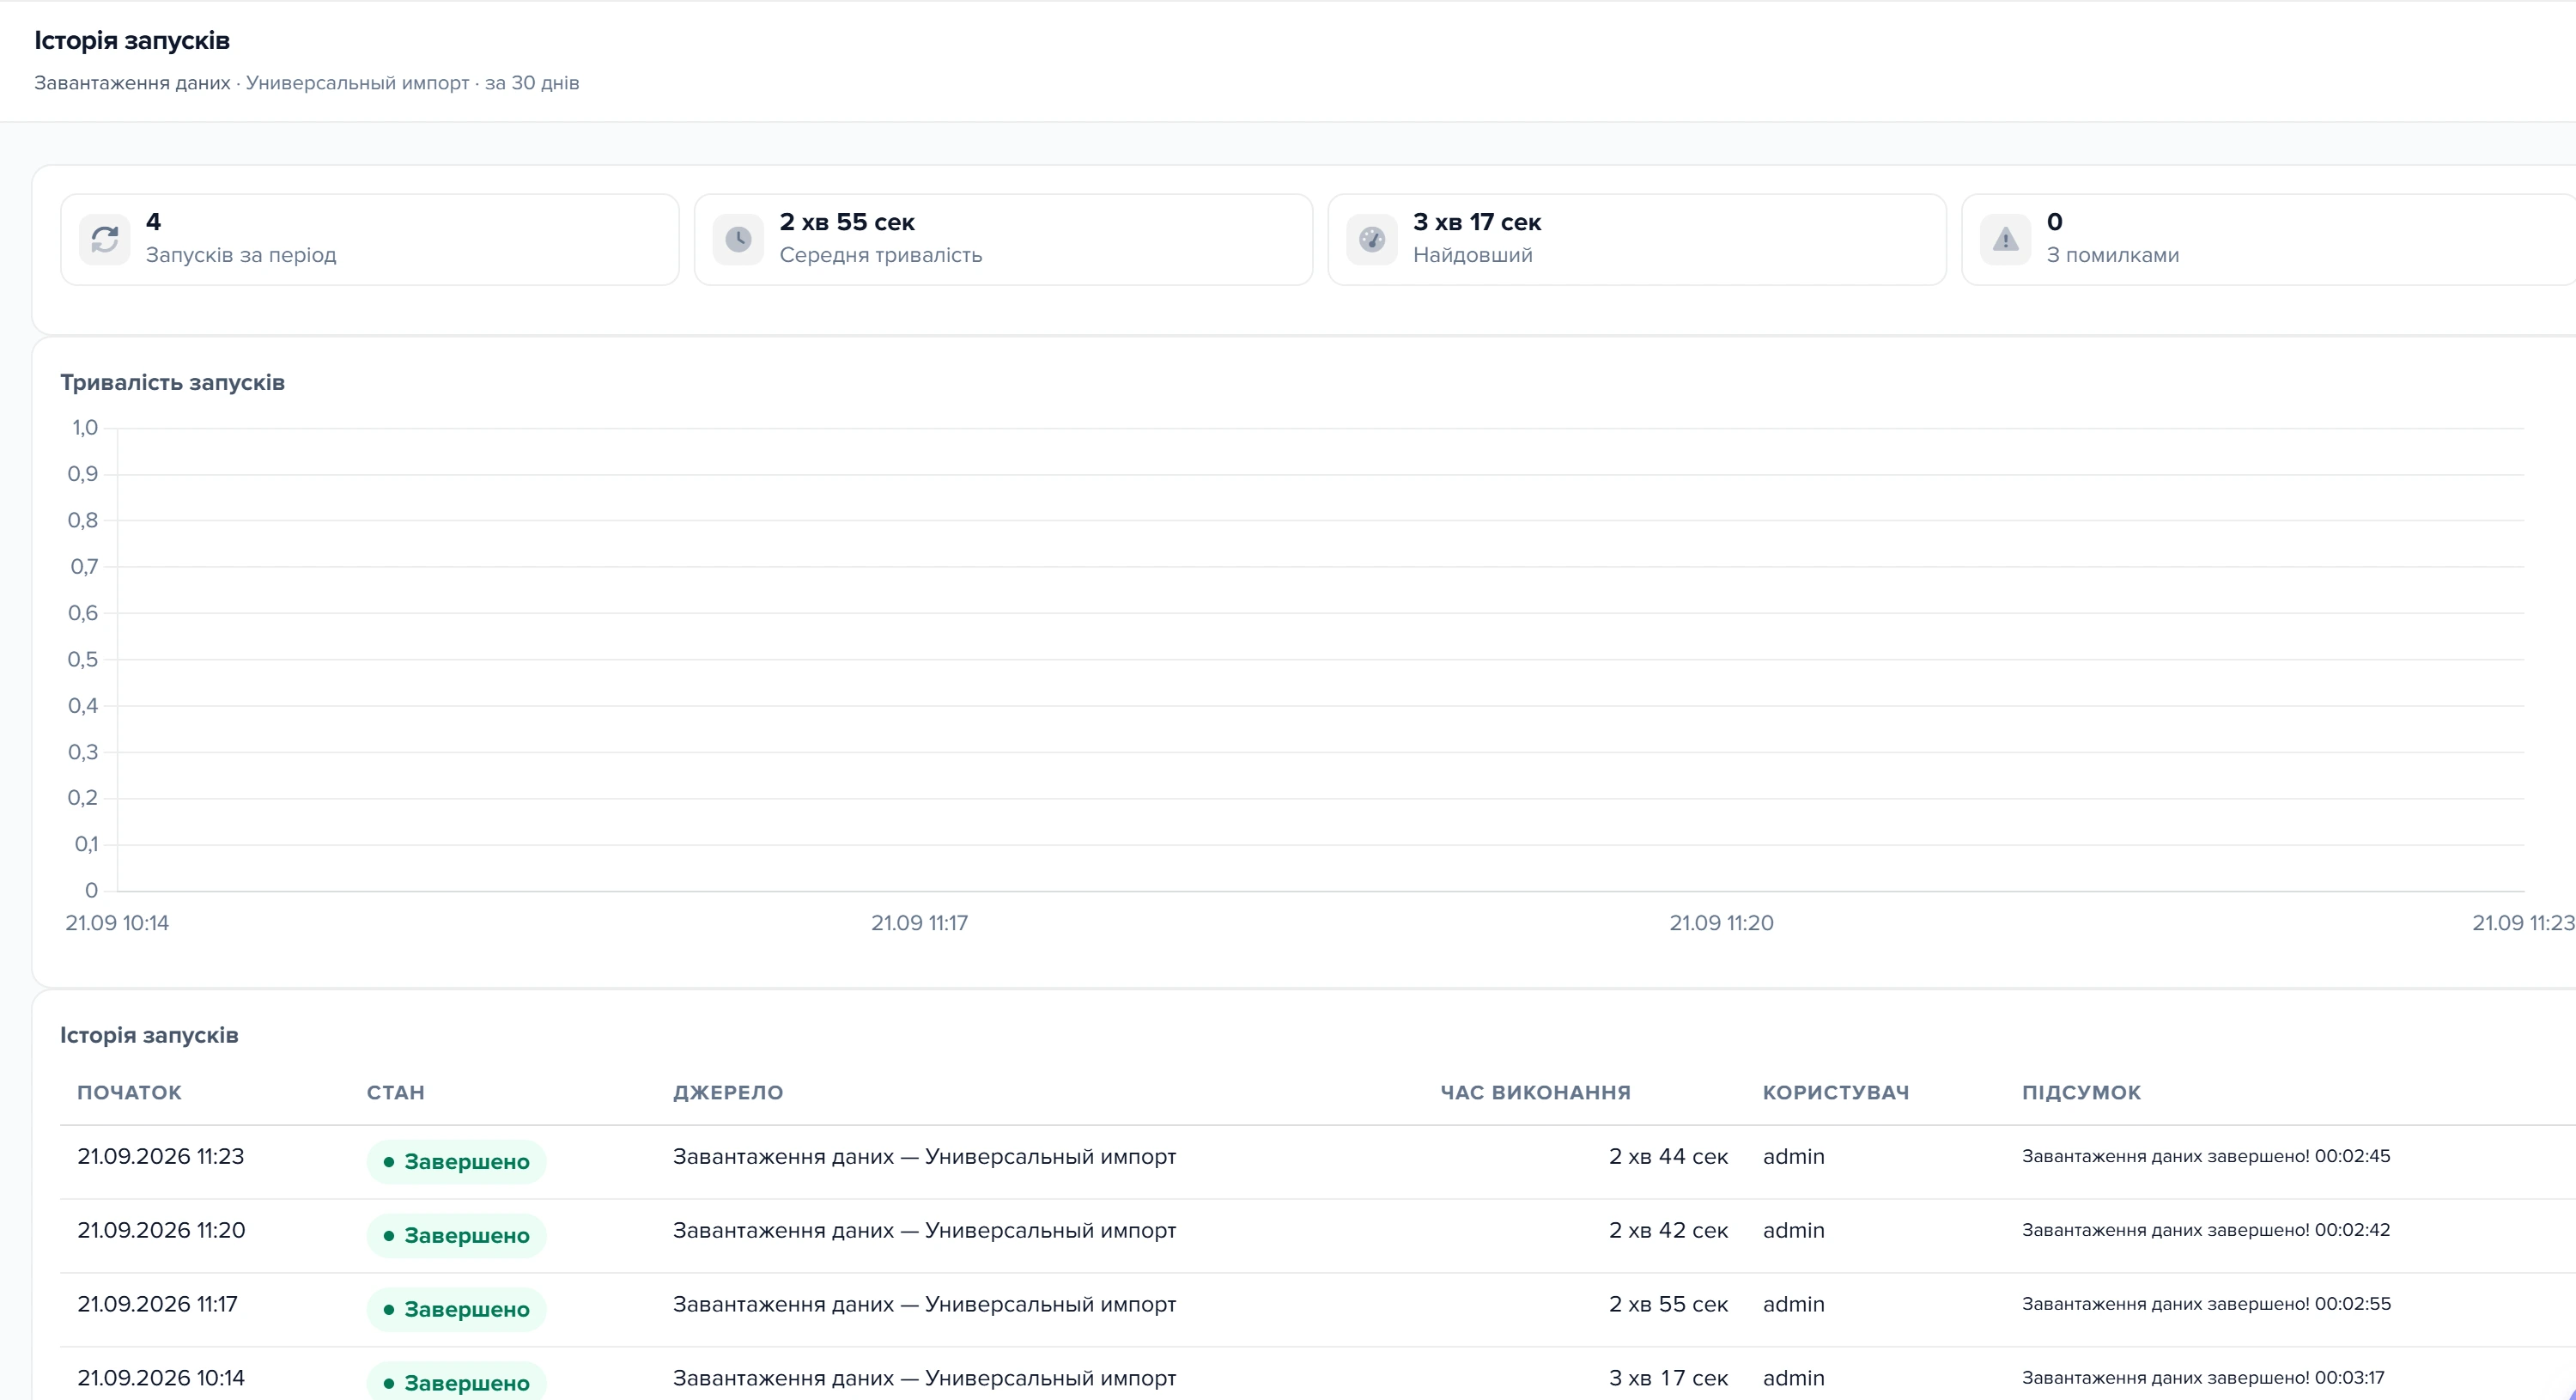Click the 'Завершено' badge of the 11:20 run

pyautogui.click(x=456, y=1236)
